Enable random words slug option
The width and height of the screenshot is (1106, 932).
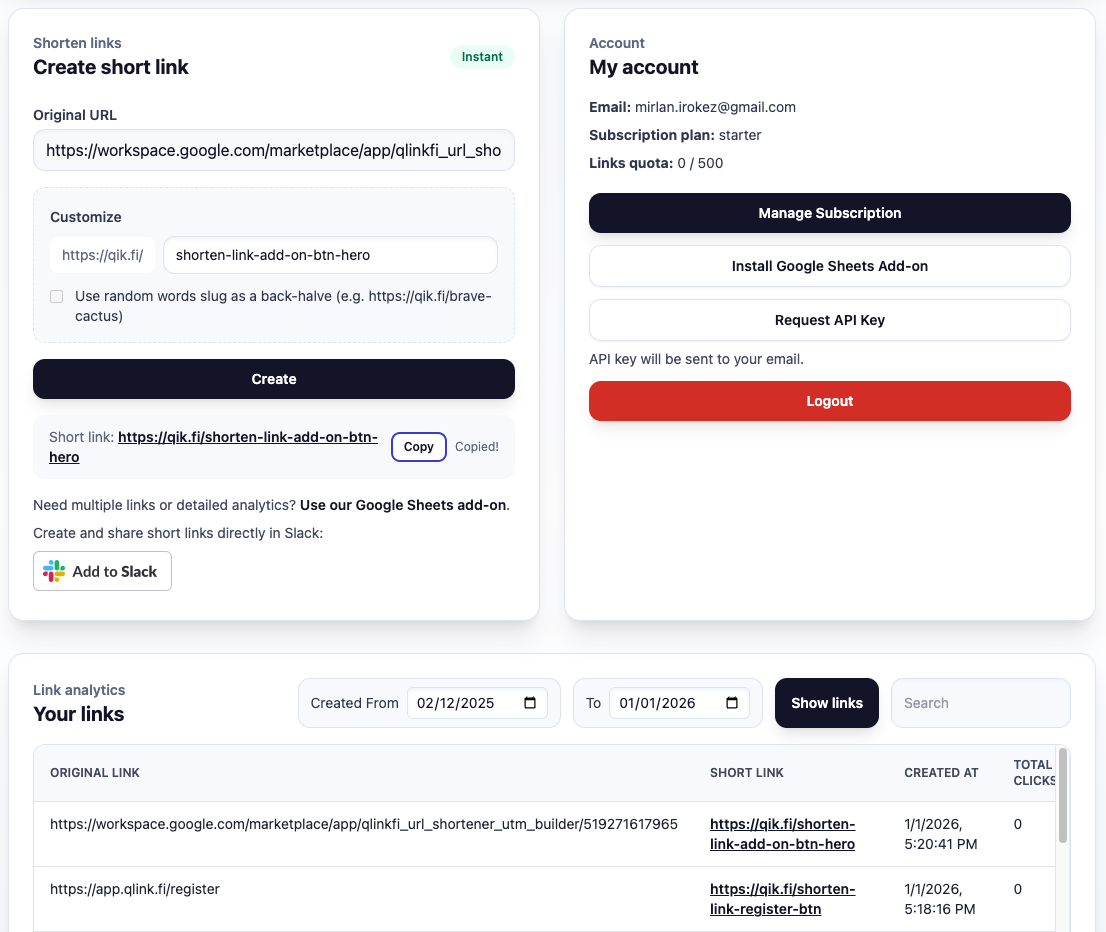[x=56, y=296]
